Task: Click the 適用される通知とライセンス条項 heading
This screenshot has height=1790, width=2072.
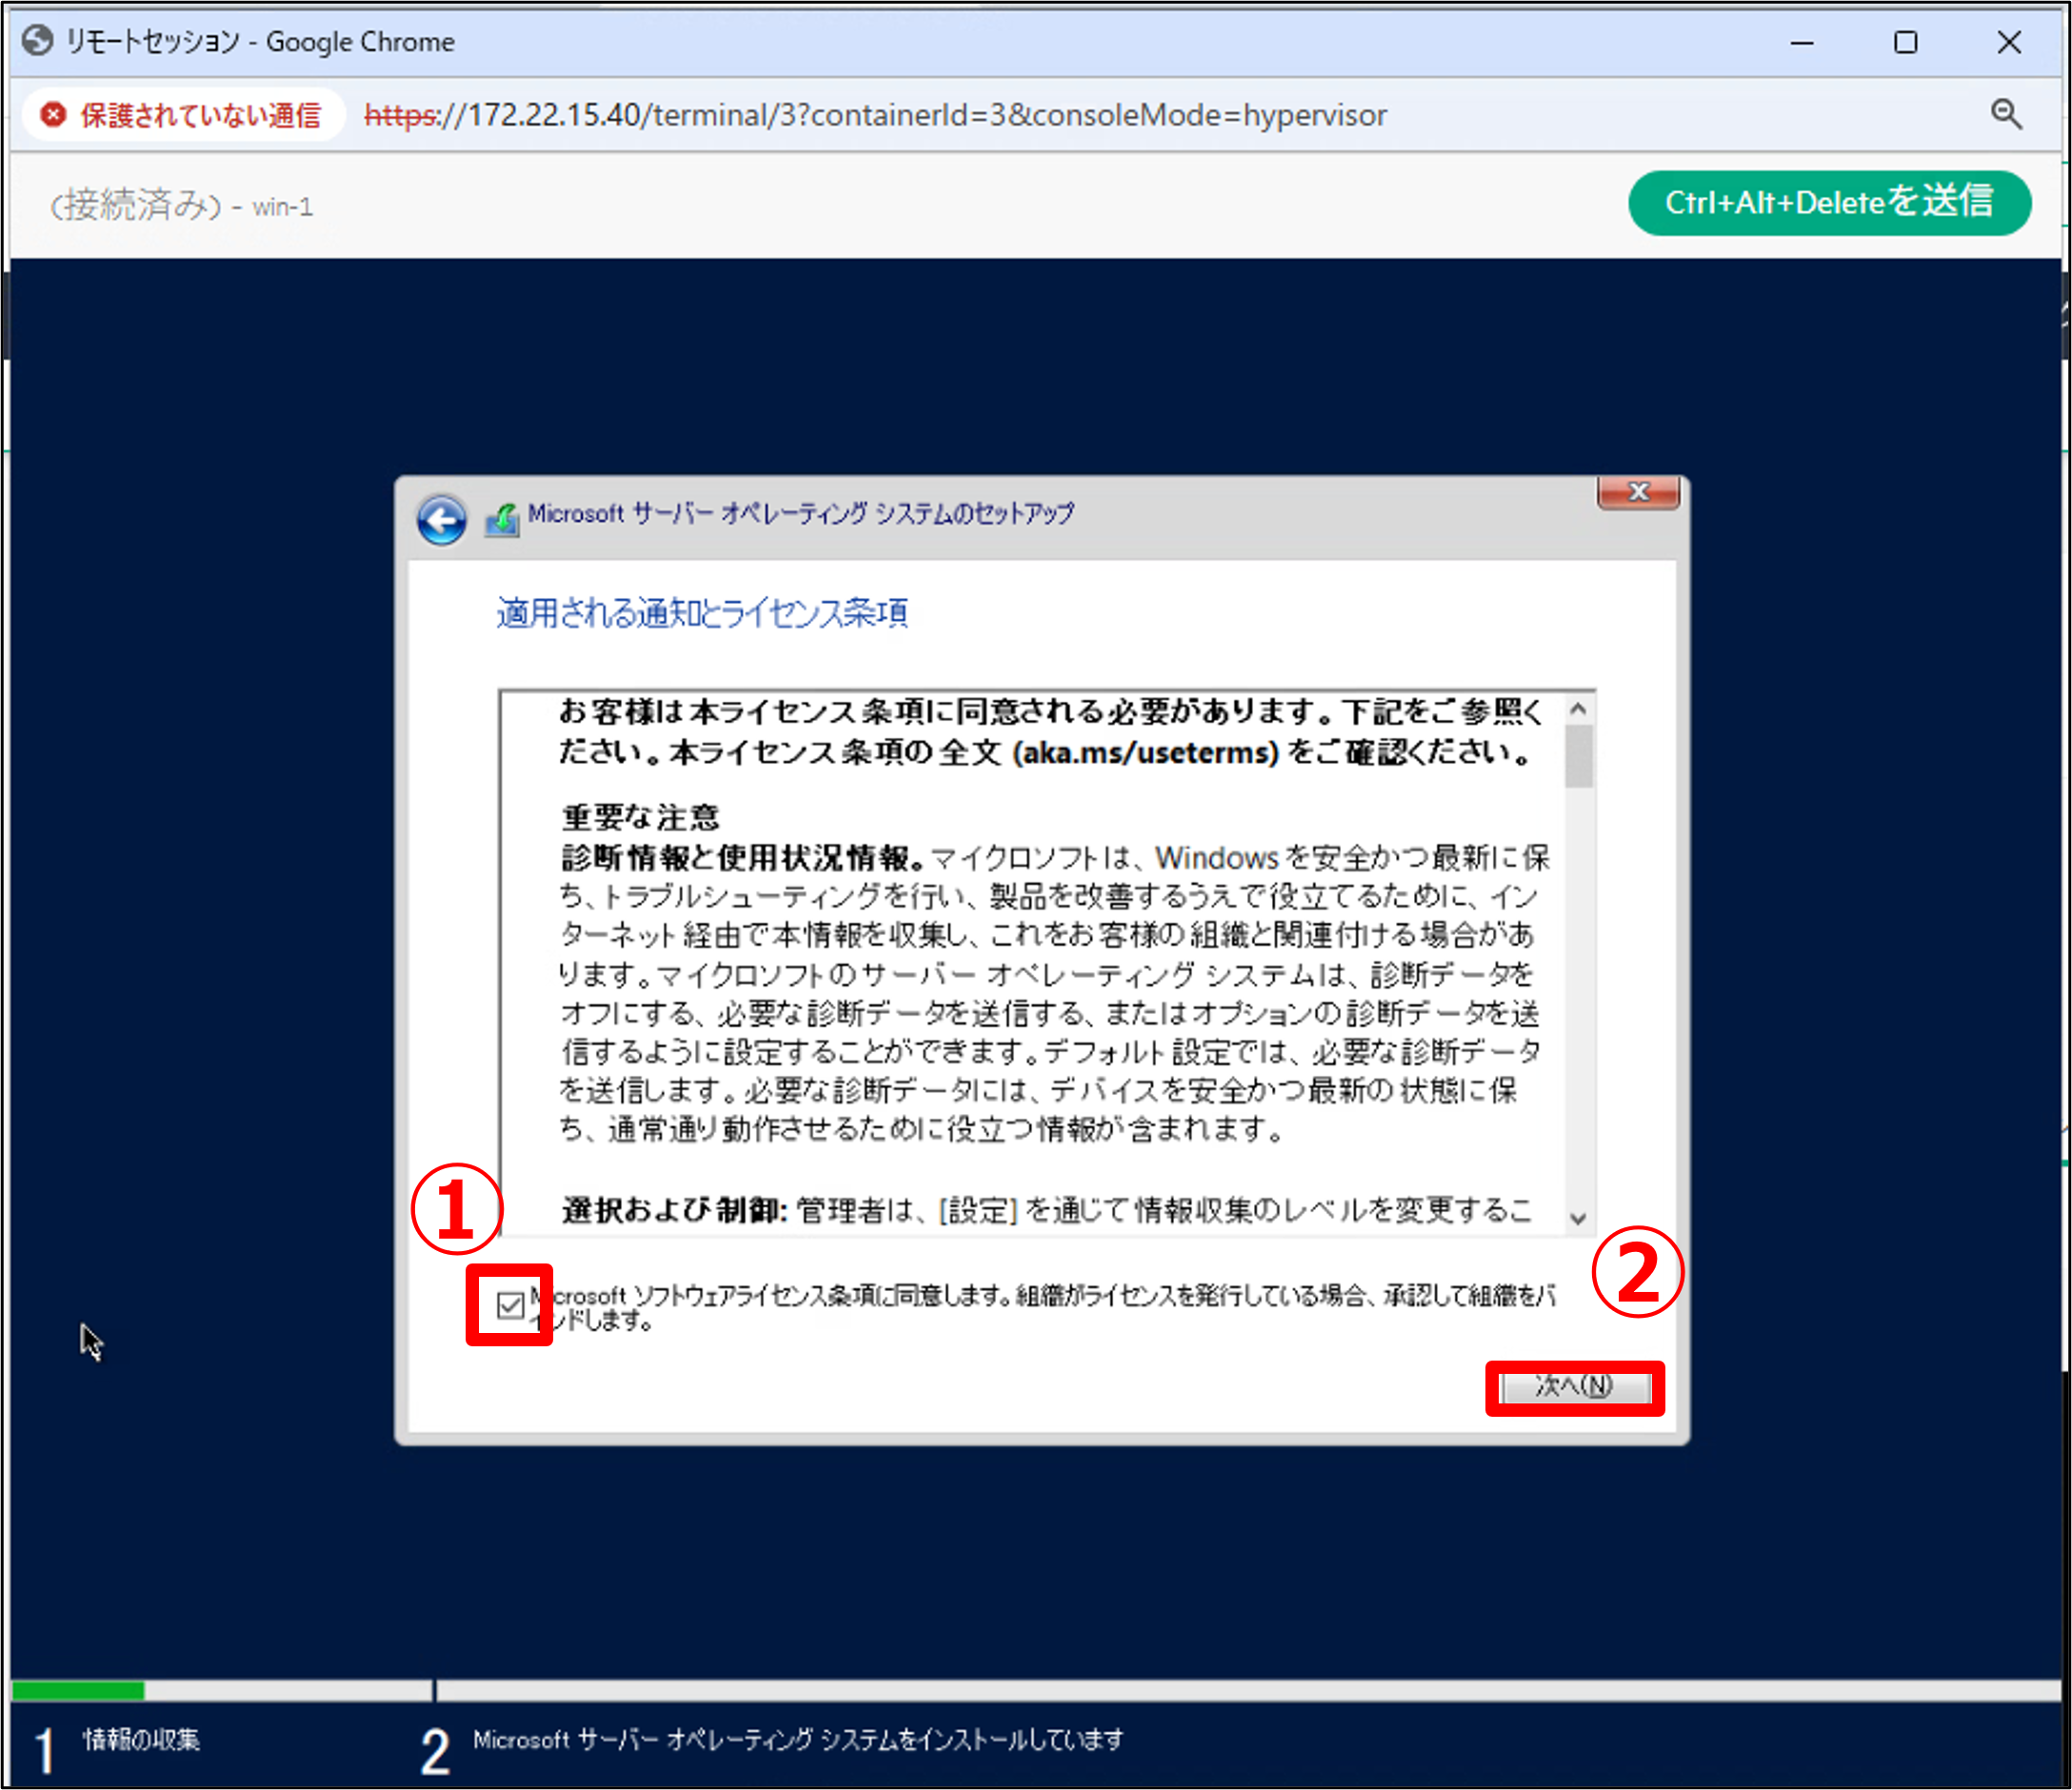Action: (x=701, y=613)
